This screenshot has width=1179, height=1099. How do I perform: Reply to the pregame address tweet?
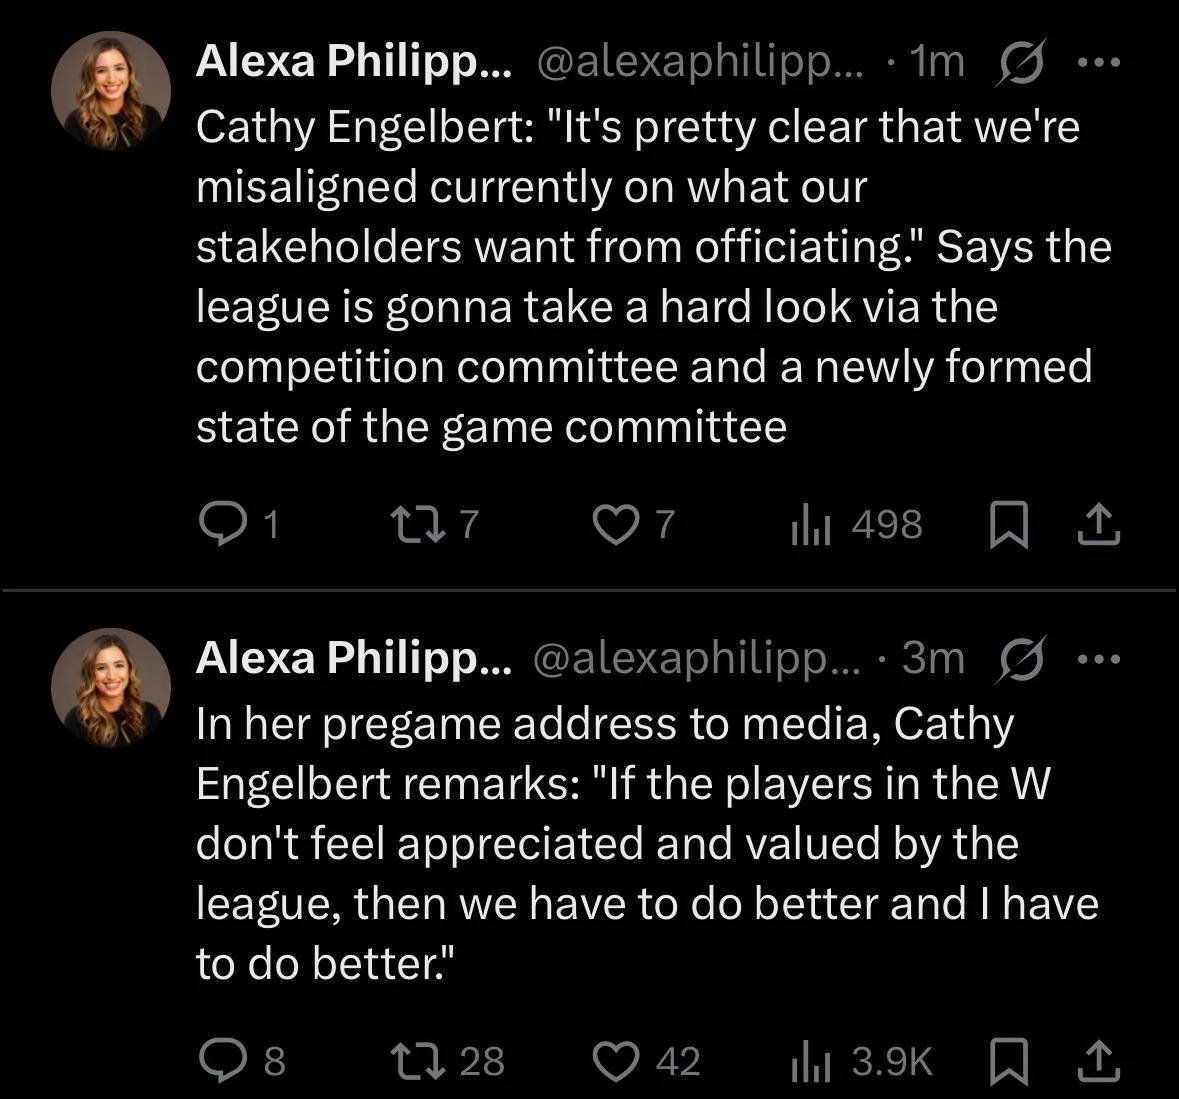click(219, 1060)
